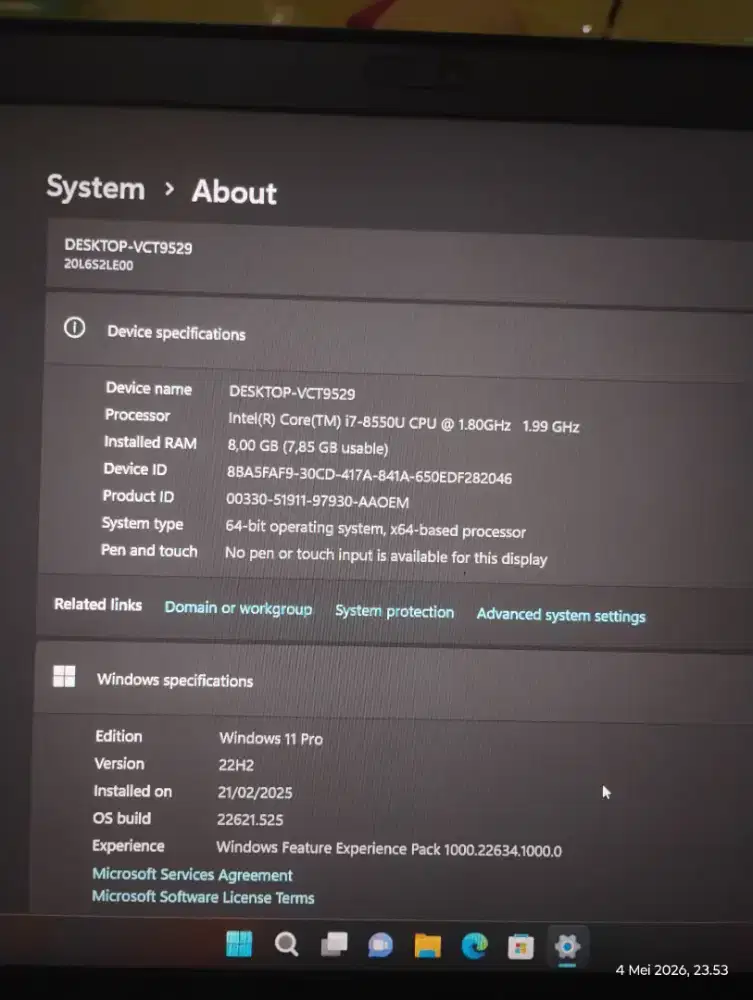Click the Related links label
This screenshot has height=1000, width=753.
tap(98, 604)
